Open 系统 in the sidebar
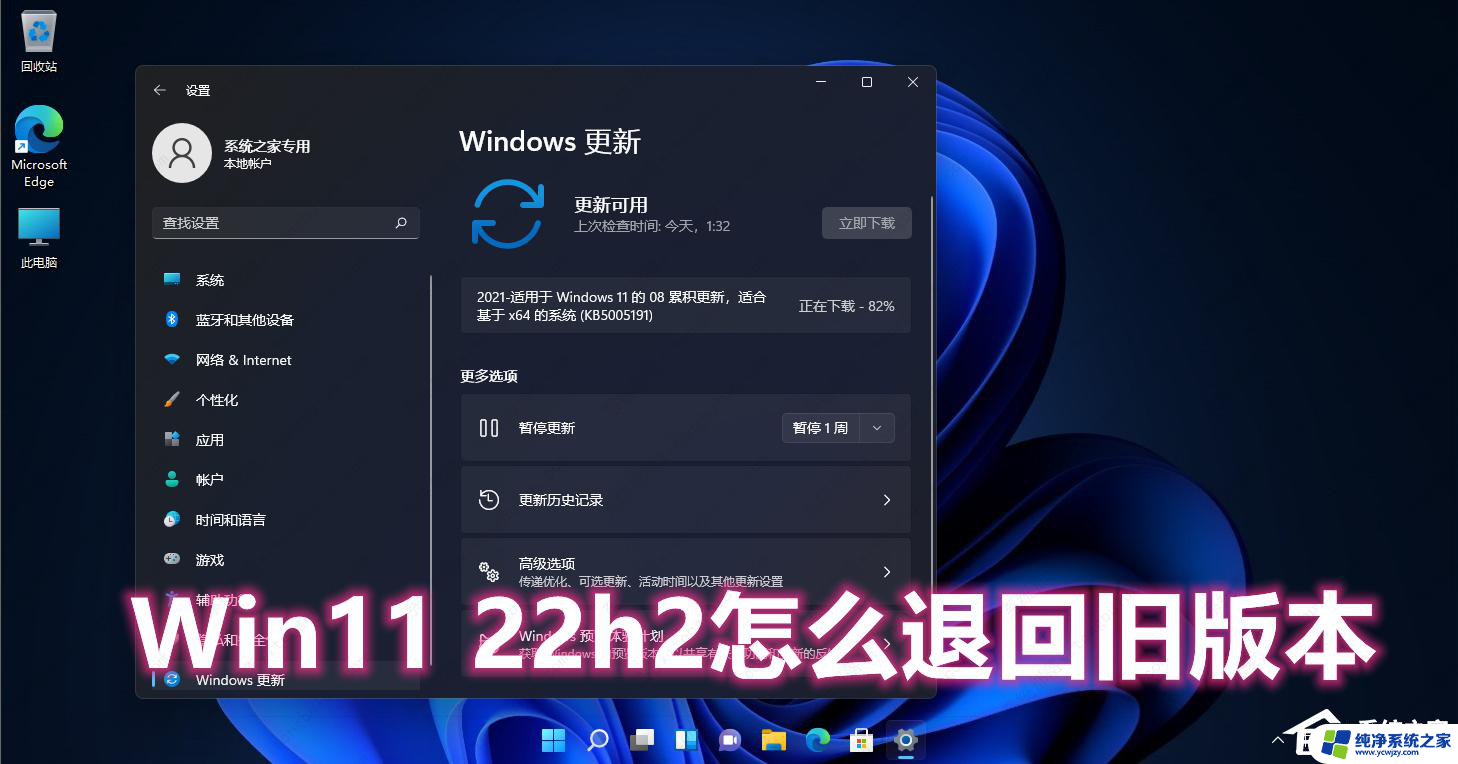 286,280
